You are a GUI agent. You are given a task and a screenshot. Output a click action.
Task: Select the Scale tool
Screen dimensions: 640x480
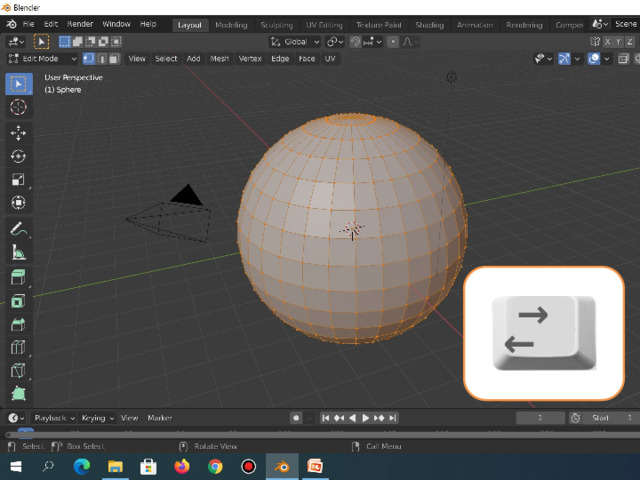click(x=18, y=179)
